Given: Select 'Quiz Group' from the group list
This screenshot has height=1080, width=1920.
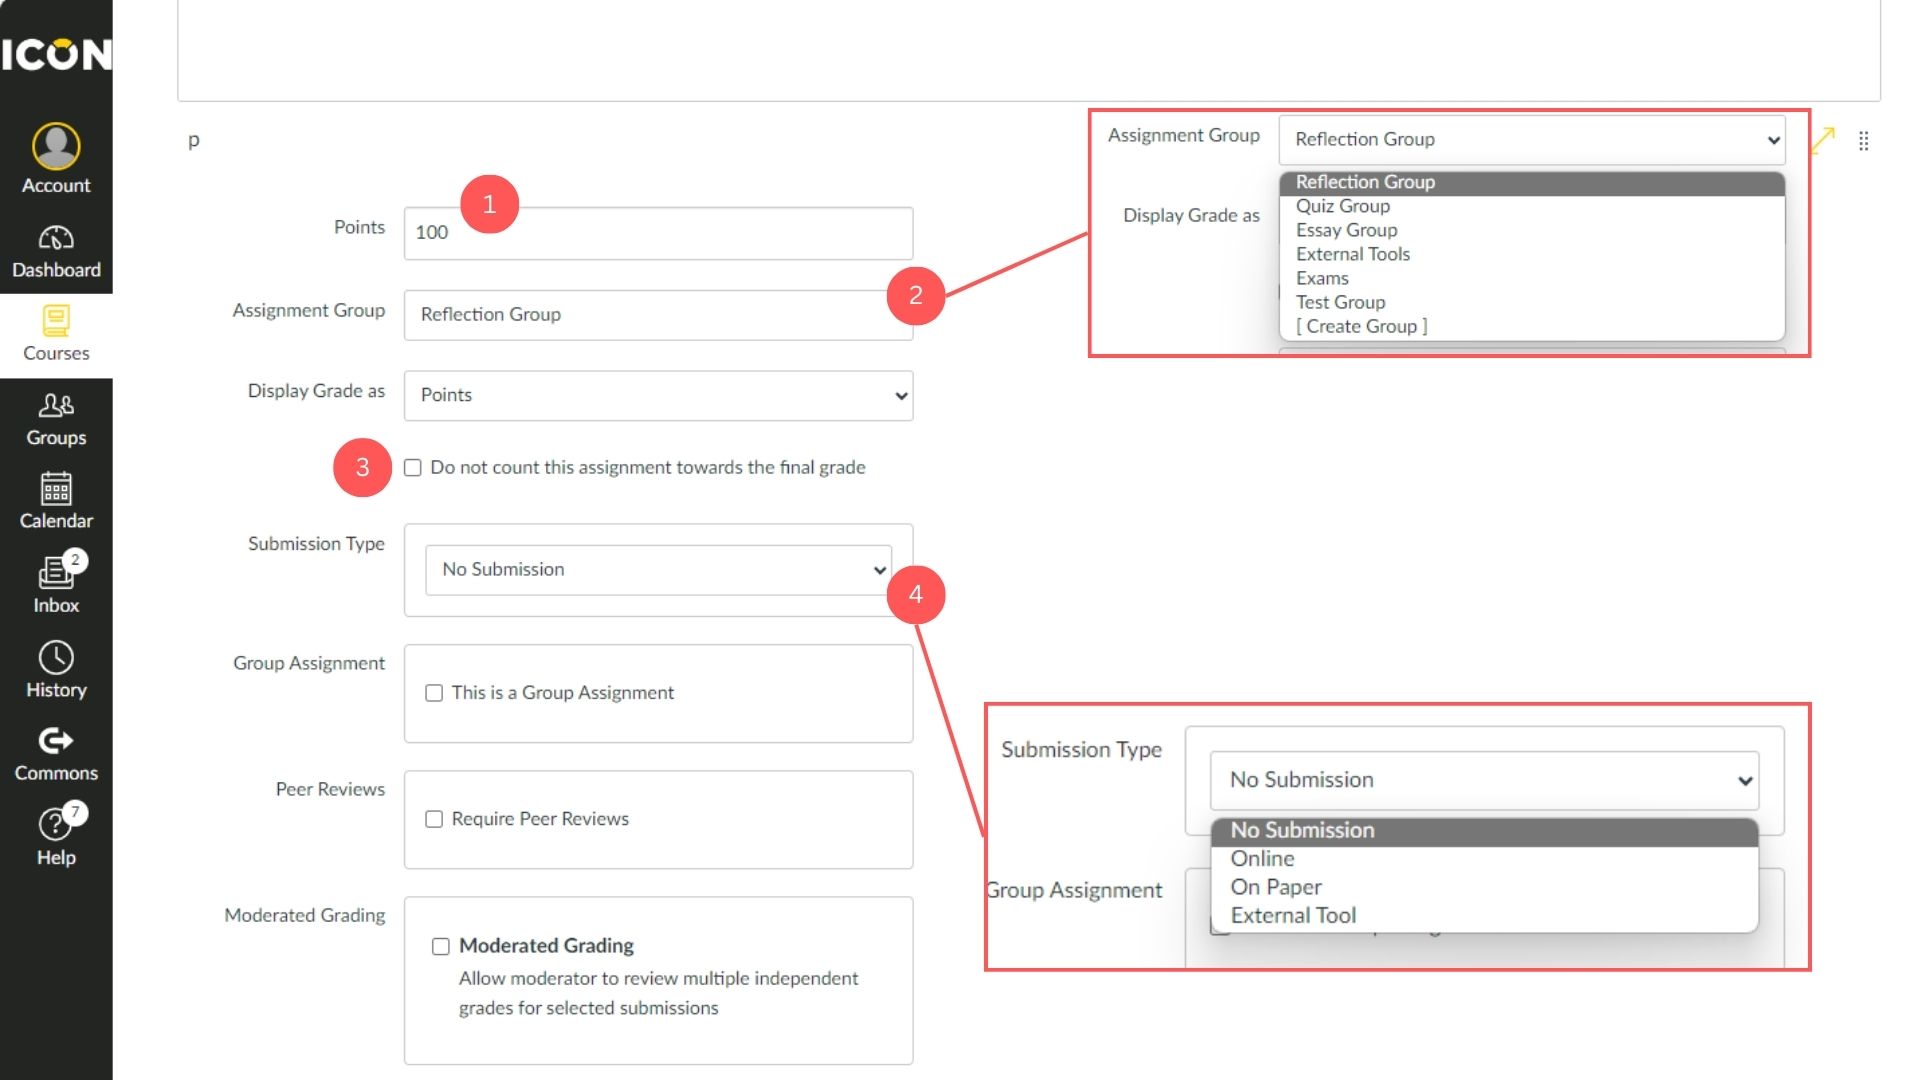Looking at the screenshot, I should 1342,206.
